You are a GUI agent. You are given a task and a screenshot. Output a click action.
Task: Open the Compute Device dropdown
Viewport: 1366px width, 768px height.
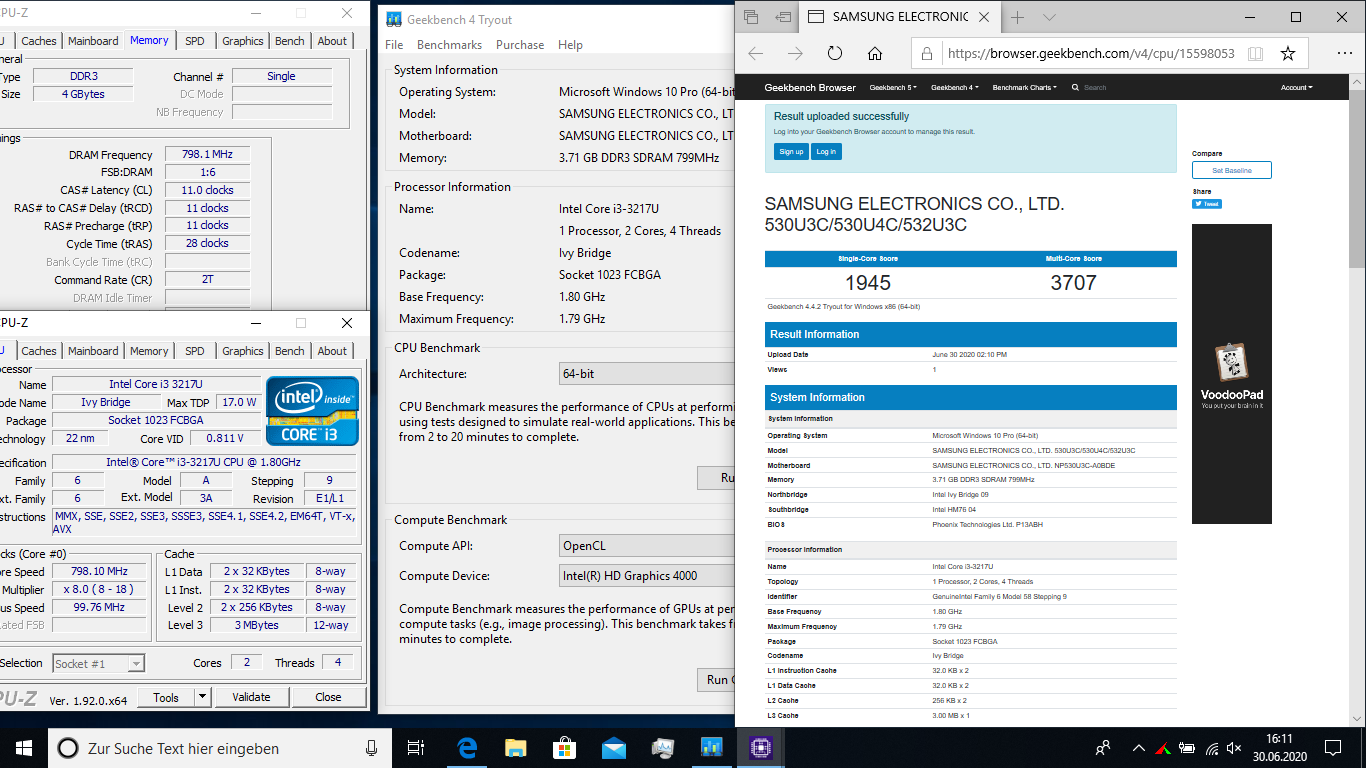coord(647,576)
